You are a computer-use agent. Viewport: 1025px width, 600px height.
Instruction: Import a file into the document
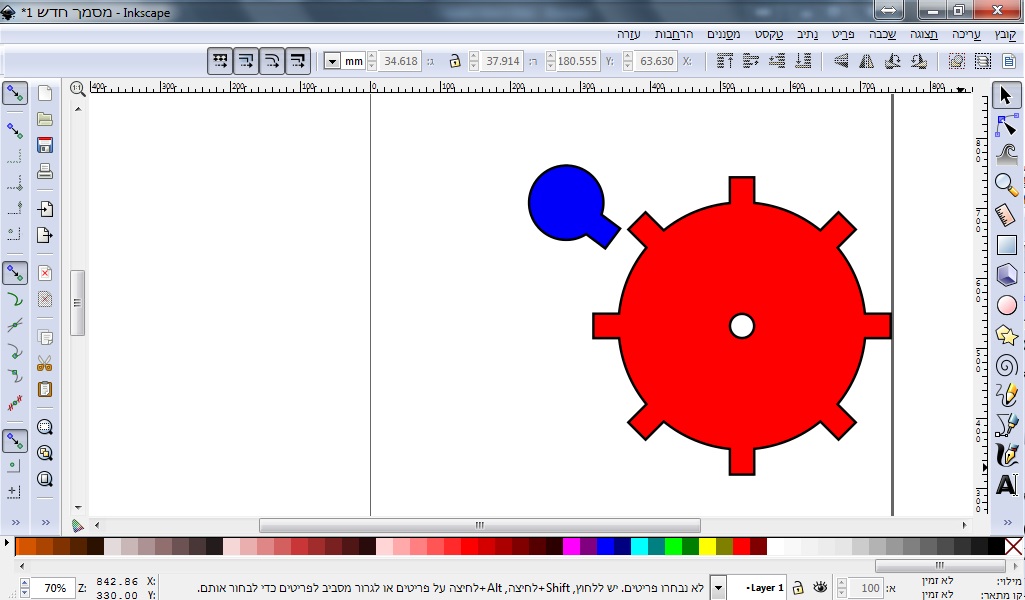tap(44, 209)
